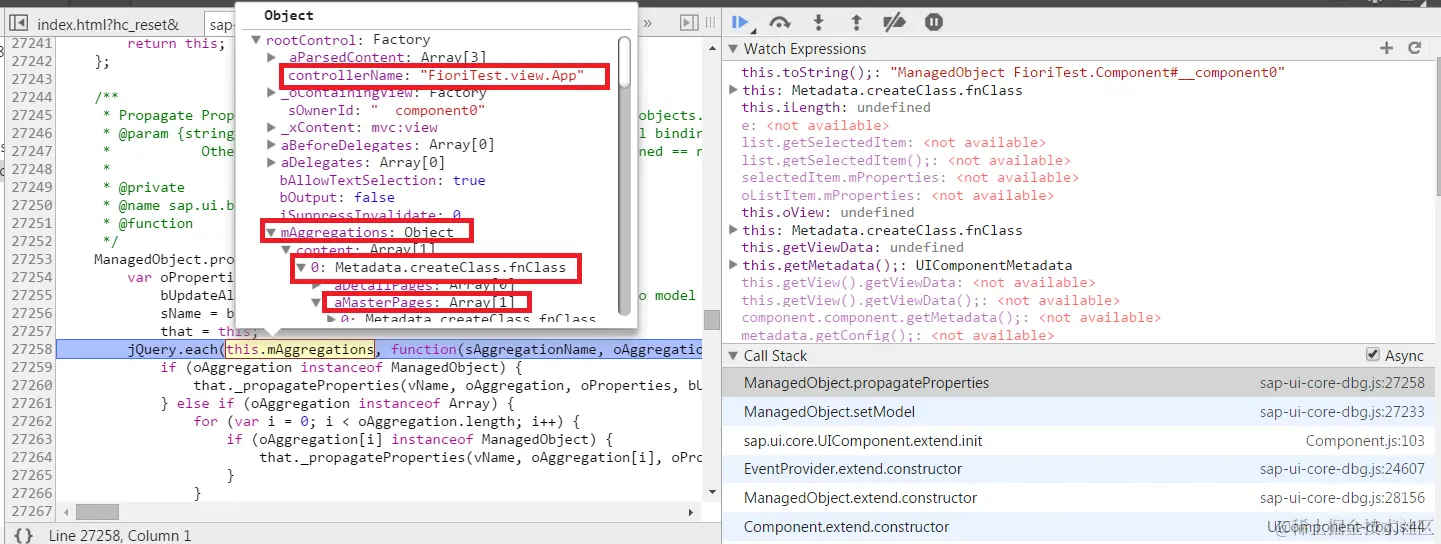
Task: Resume script execution in the debugger
Action: point(741,22)
